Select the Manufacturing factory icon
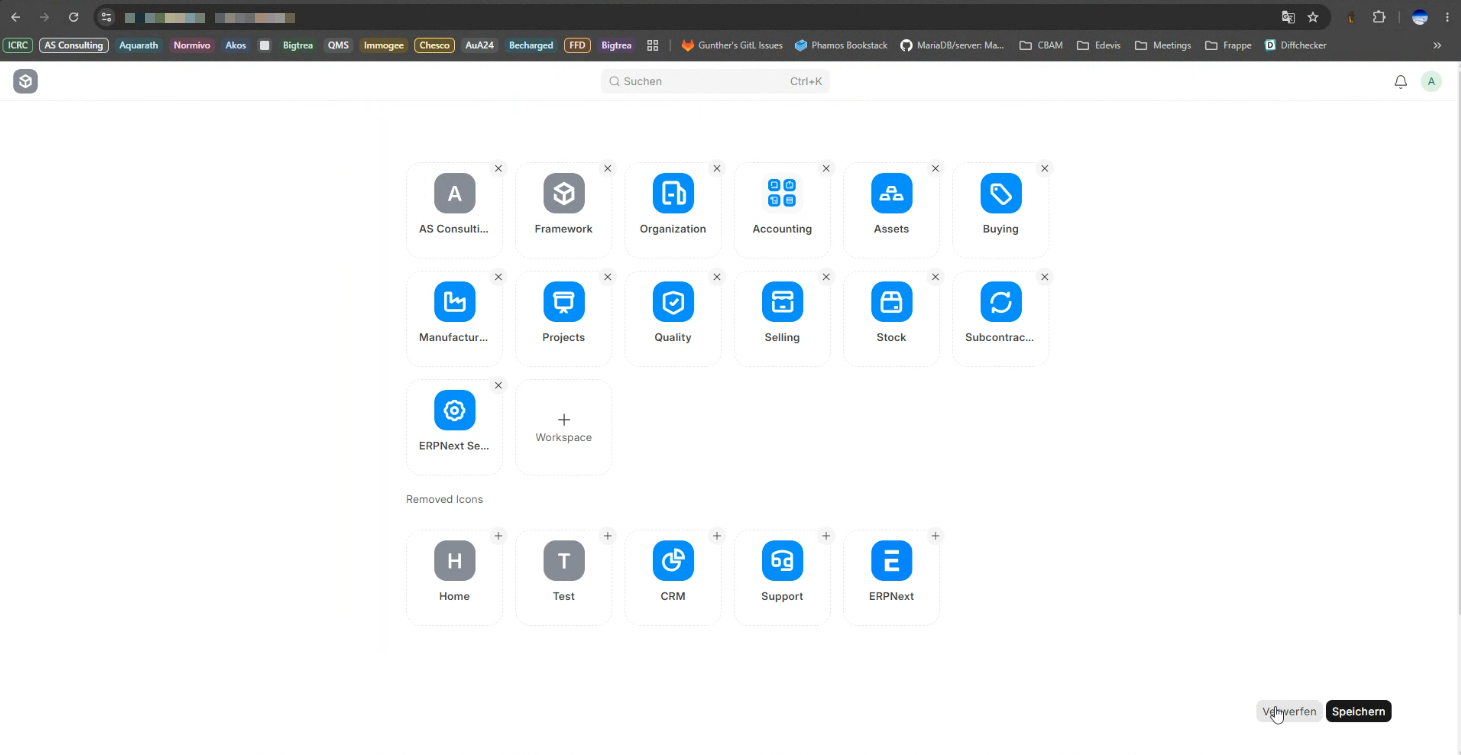 point(454,302)
